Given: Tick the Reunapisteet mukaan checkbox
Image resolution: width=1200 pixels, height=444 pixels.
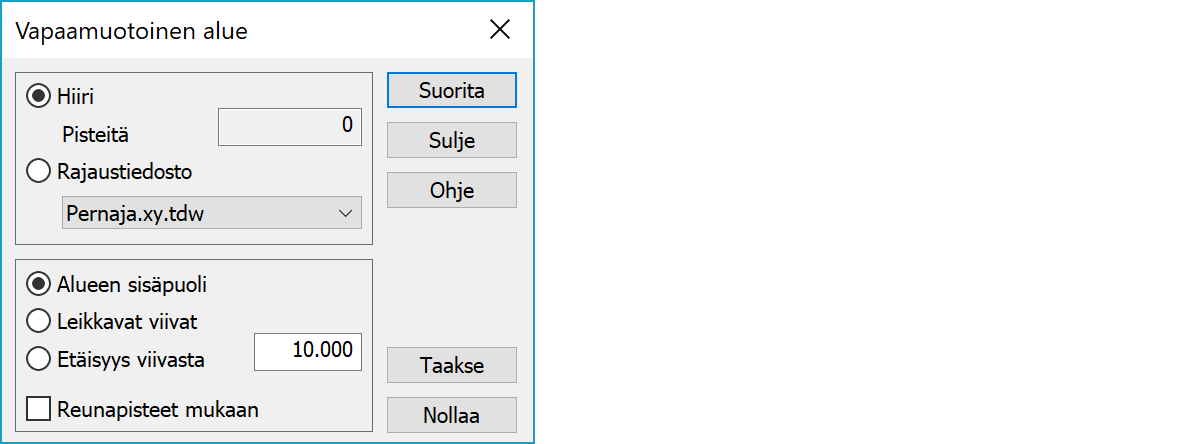Looking at the screenshot, I should [40, 409].
